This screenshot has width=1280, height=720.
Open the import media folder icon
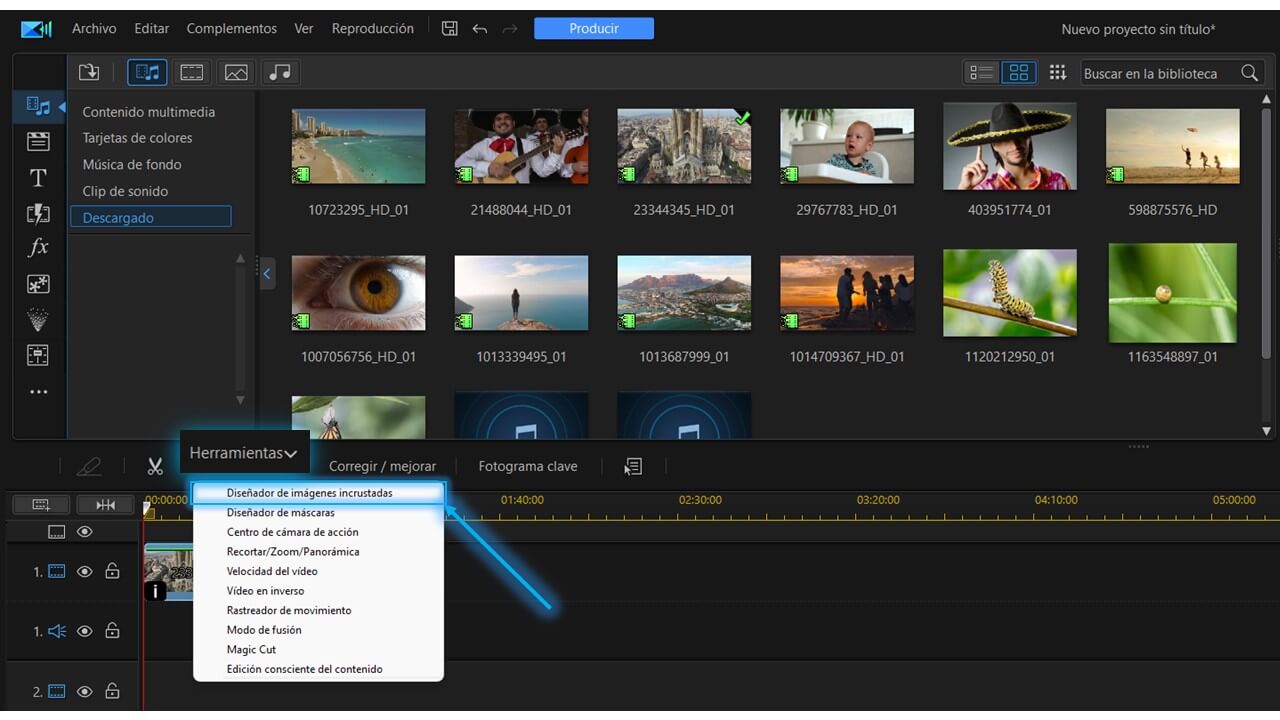tap(89, 71)
